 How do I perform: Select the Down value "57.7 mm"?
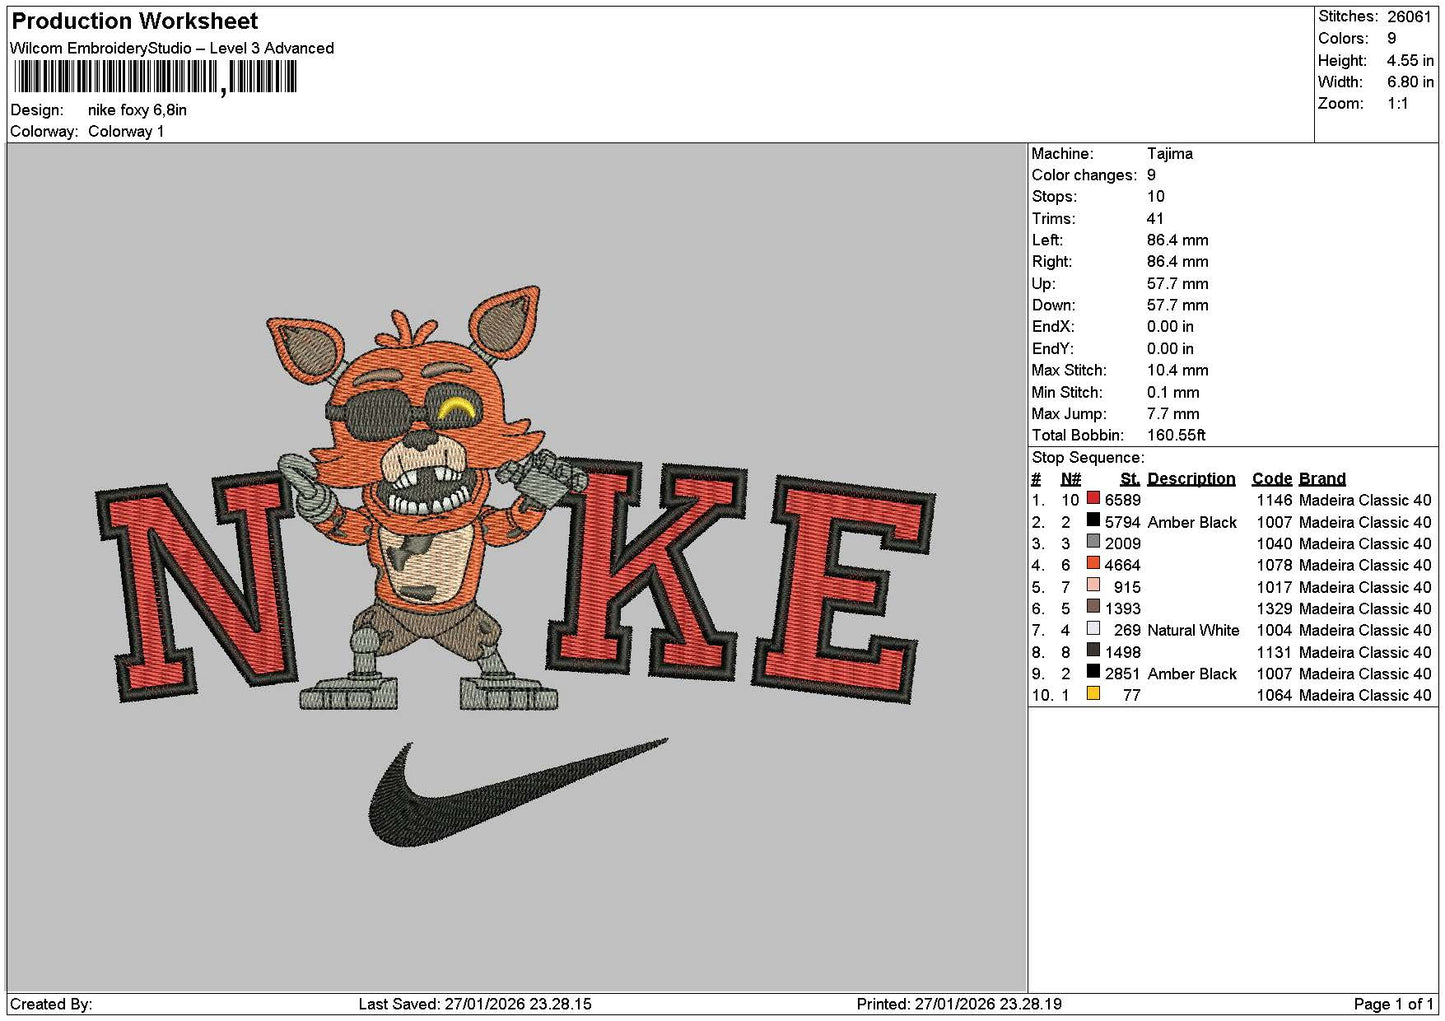pos(1178,305)
